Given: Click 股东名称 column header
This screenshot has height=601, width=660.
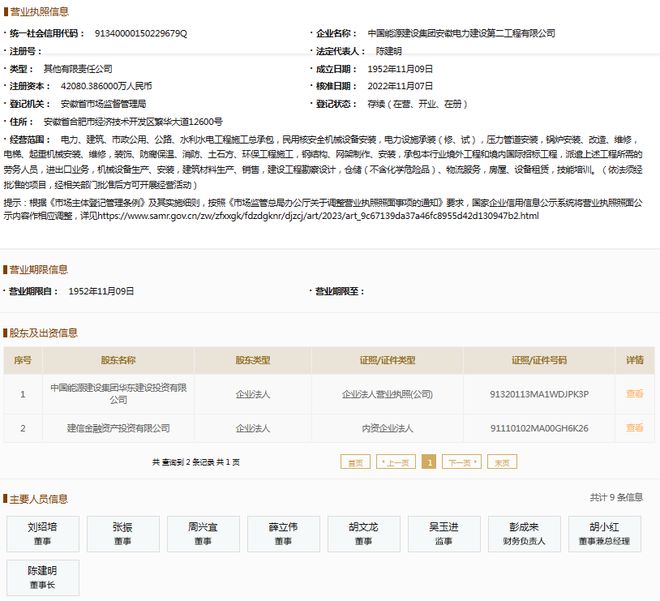Looking at the screenshot, I should pos(118,360).
